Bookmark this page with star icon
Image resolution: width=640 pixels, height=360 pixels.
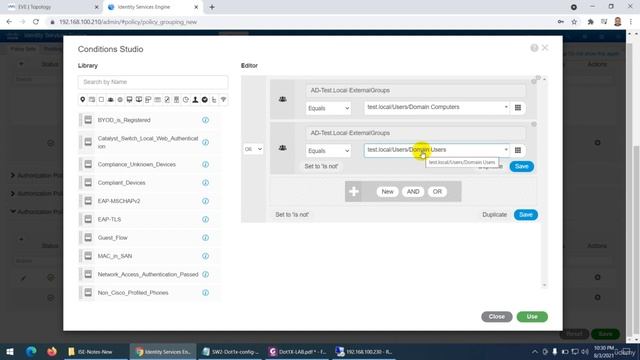click(574, 22)
